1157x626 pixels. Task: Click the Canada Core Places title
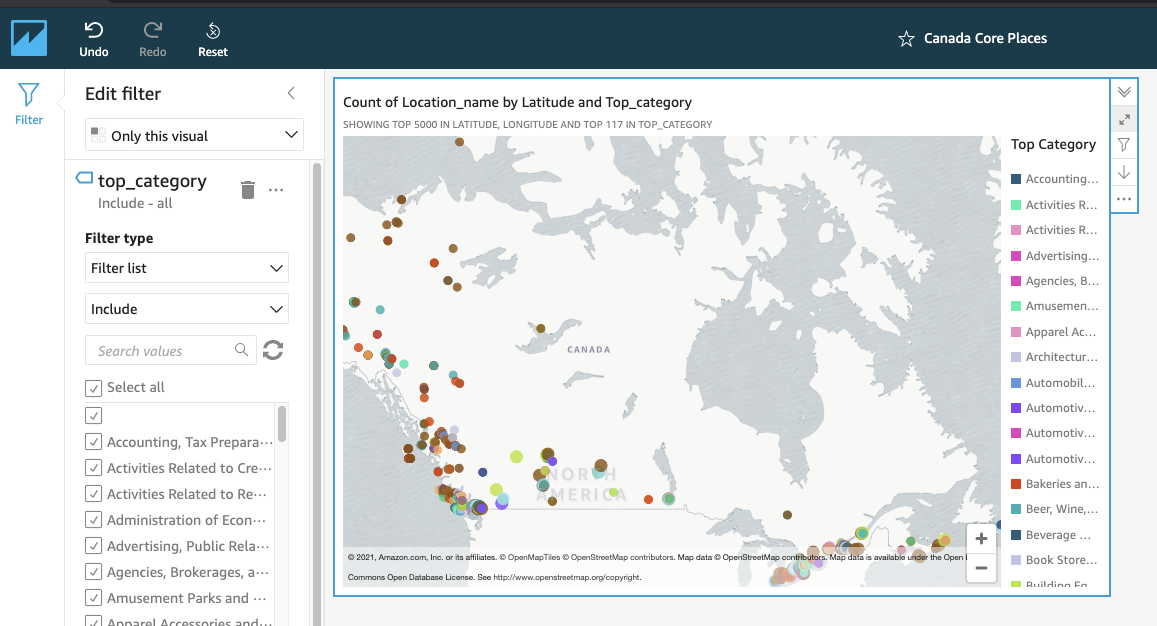(985, 38)
